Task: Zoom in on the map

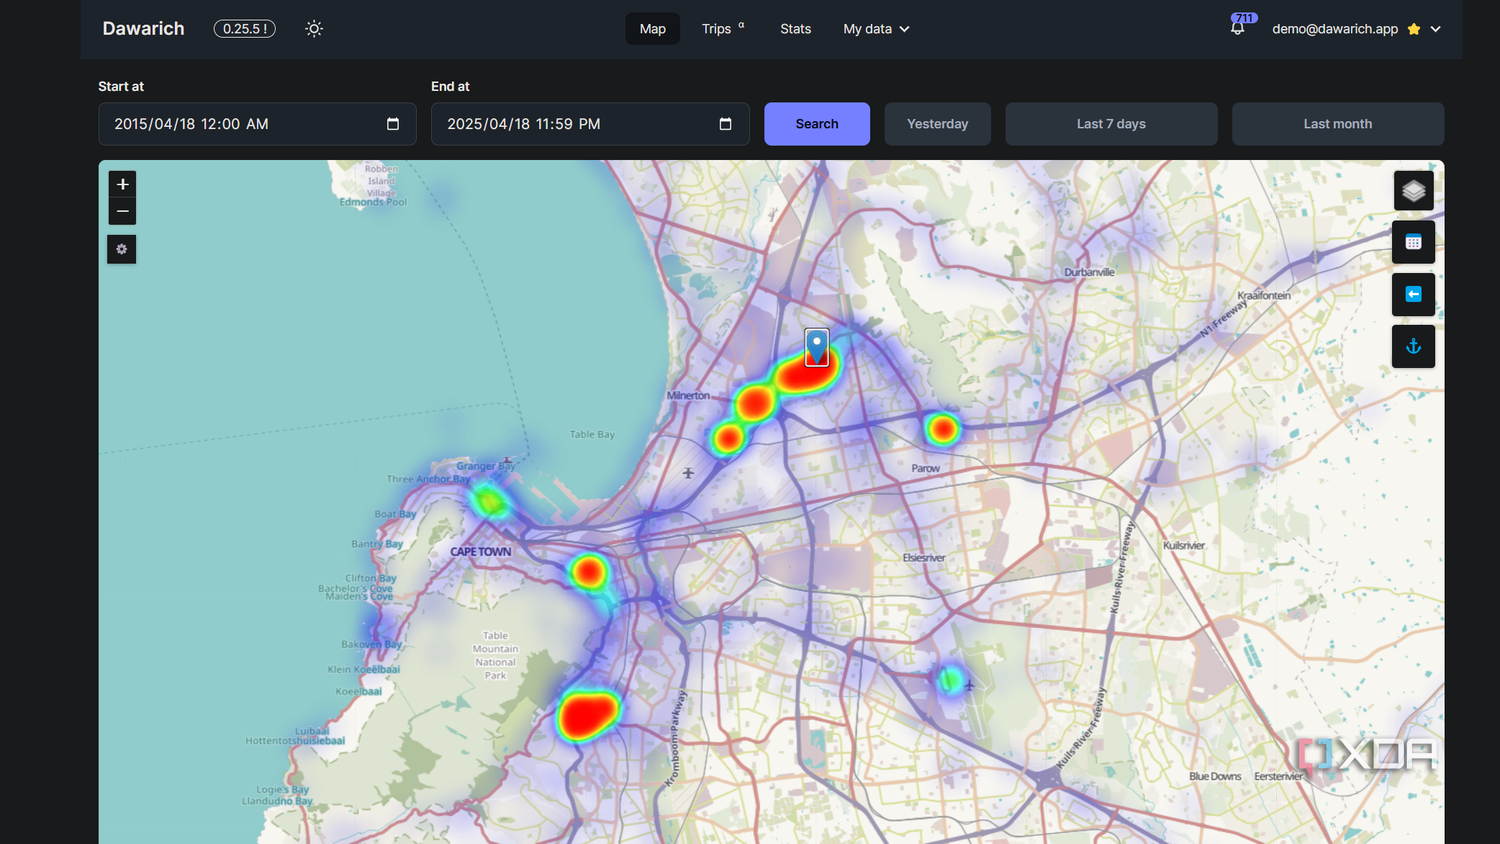Action: click(122, 184)
